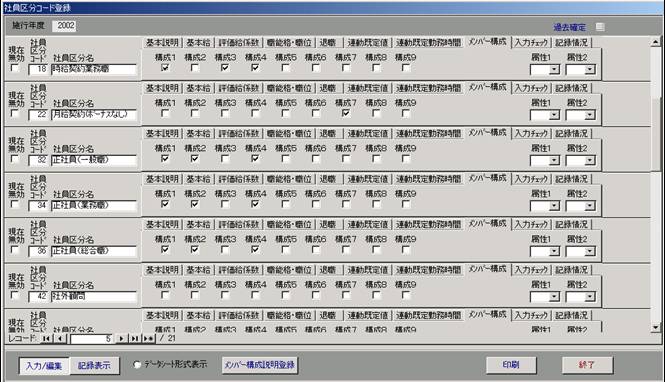
Task: Uncheck 構成7 for code 22 row
Action: point(346,113)
